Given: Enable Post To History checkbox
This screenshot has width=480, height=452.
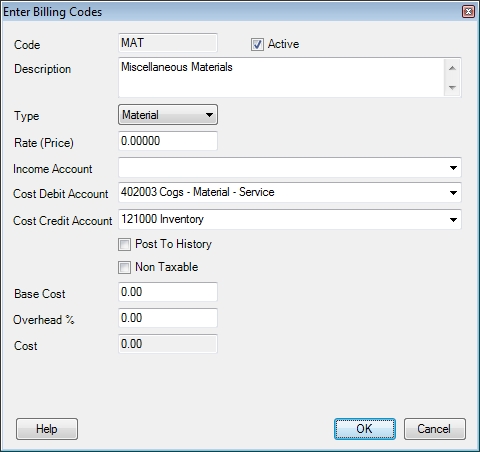Looking at the screenshot, I should (x=124, y=244).
